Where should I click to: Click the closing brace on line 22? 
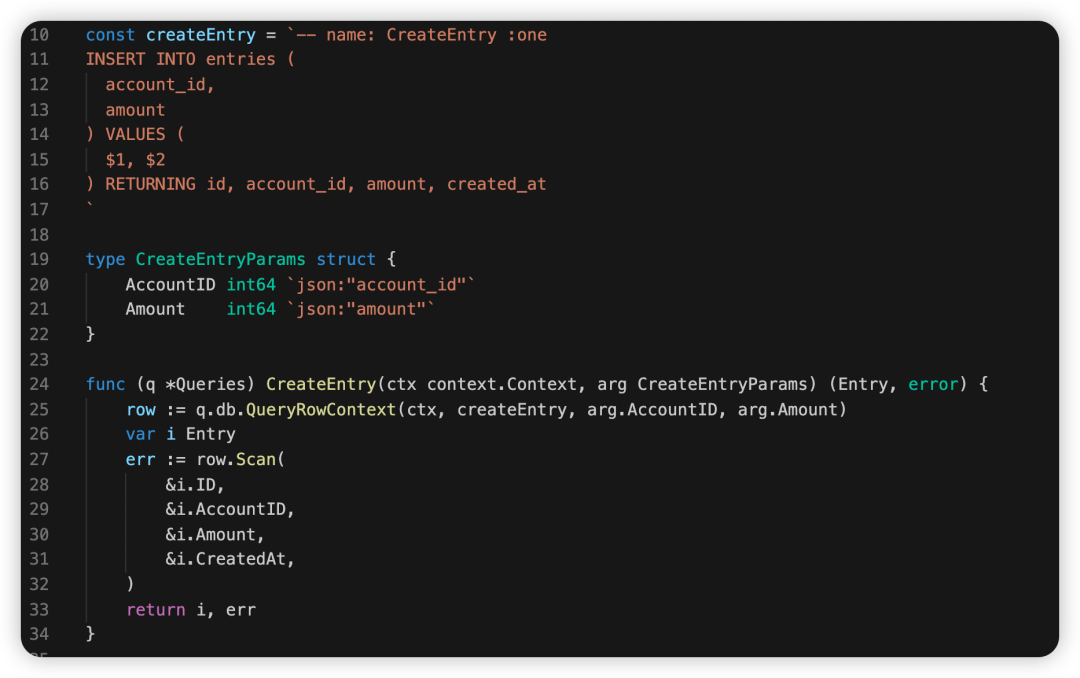90,334
